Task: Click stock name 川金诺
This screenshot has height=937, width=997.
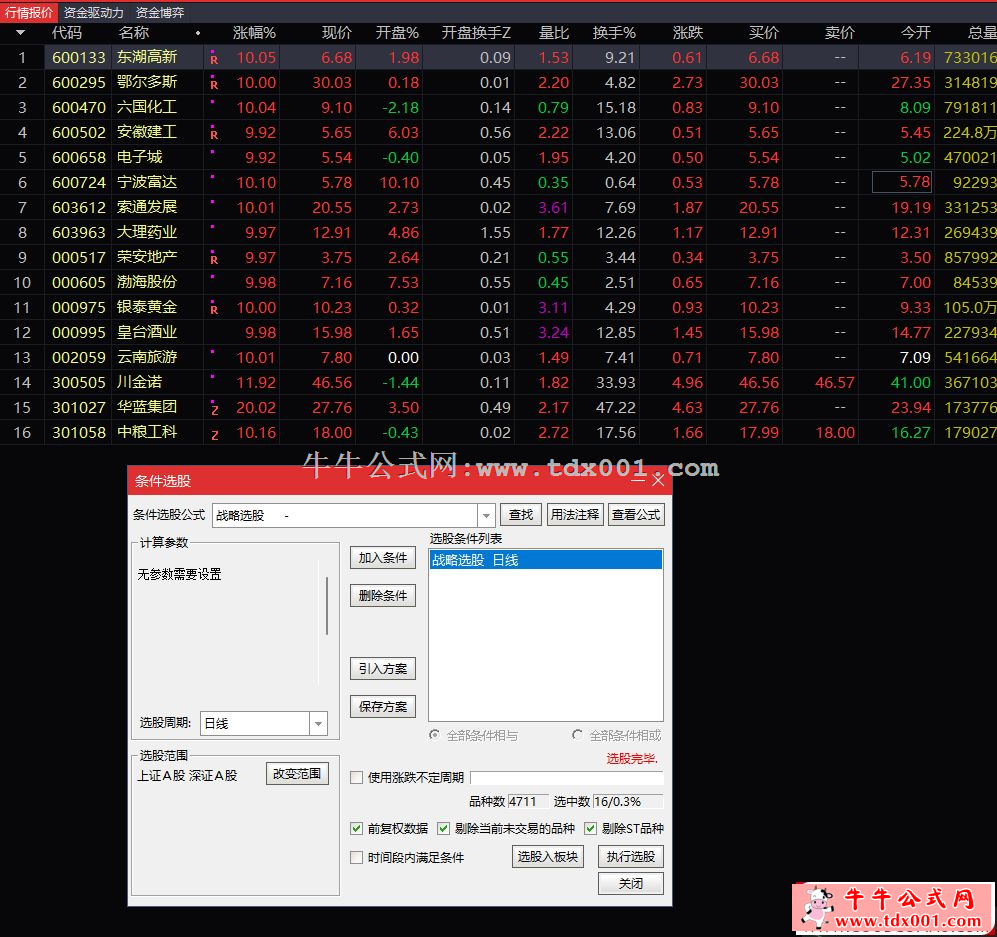Action: [x=139, y=382]
